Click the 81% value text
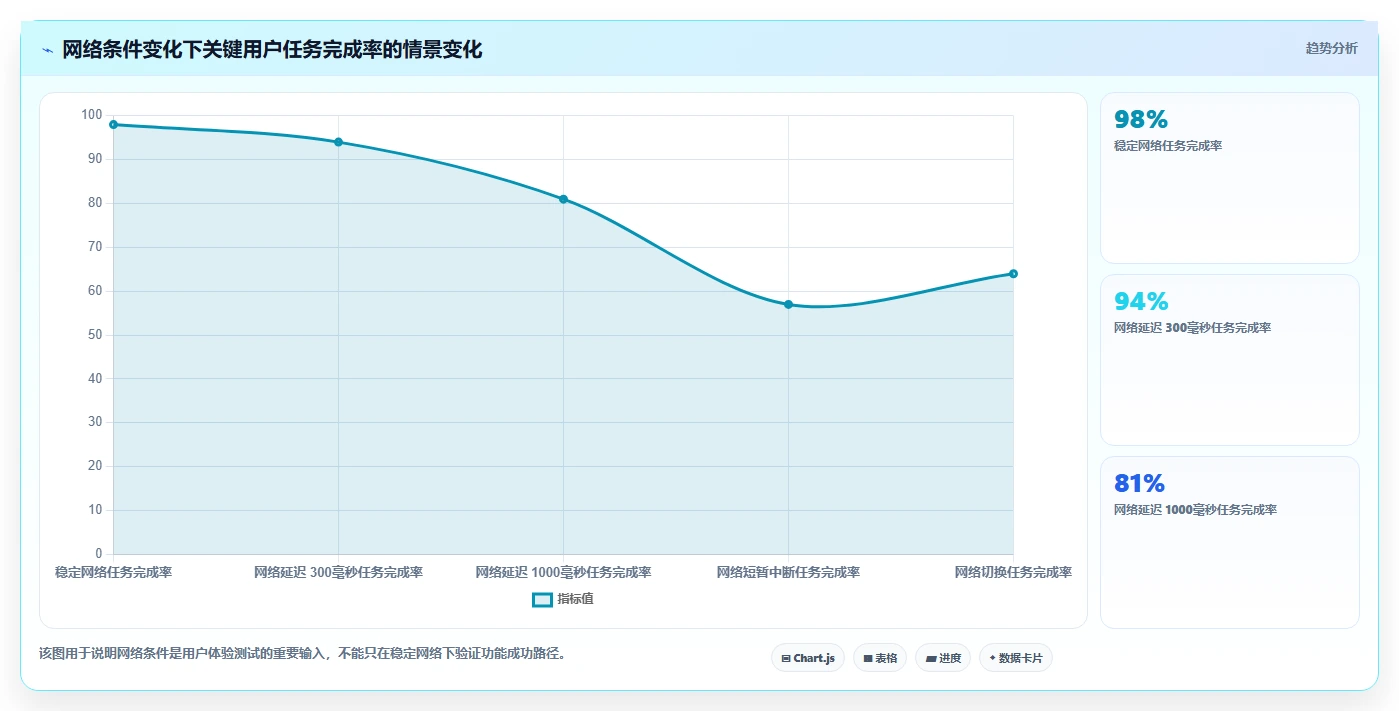The height and width of the screenshot is (711, 1399). point(1140,484)
